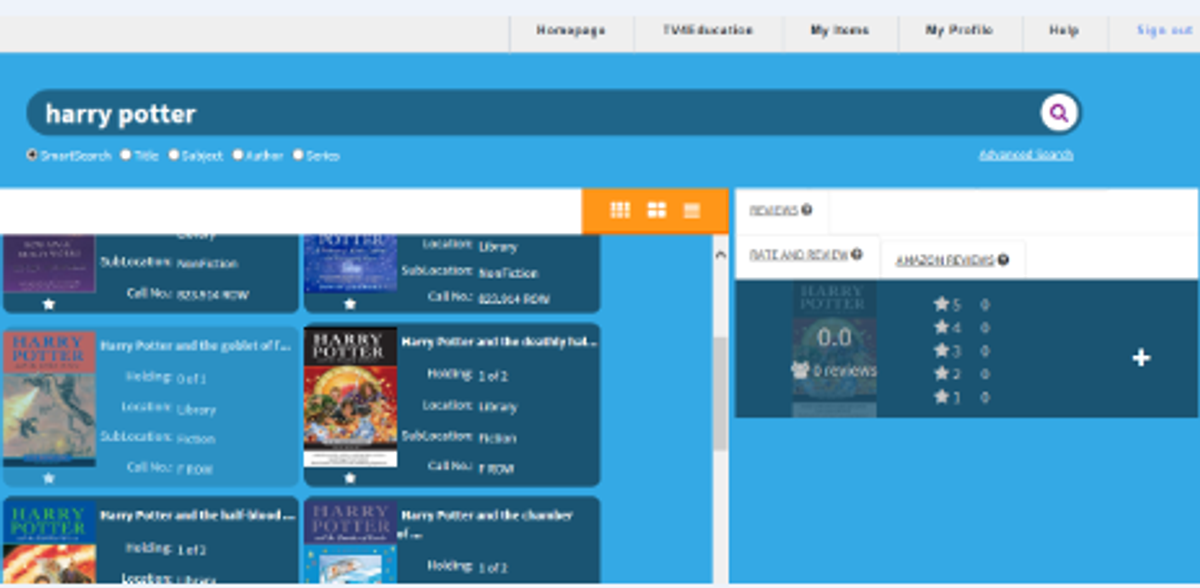Select the Title search radio button
The image size is (1200, 588).
pyautogui.click(x=125, y=155)
